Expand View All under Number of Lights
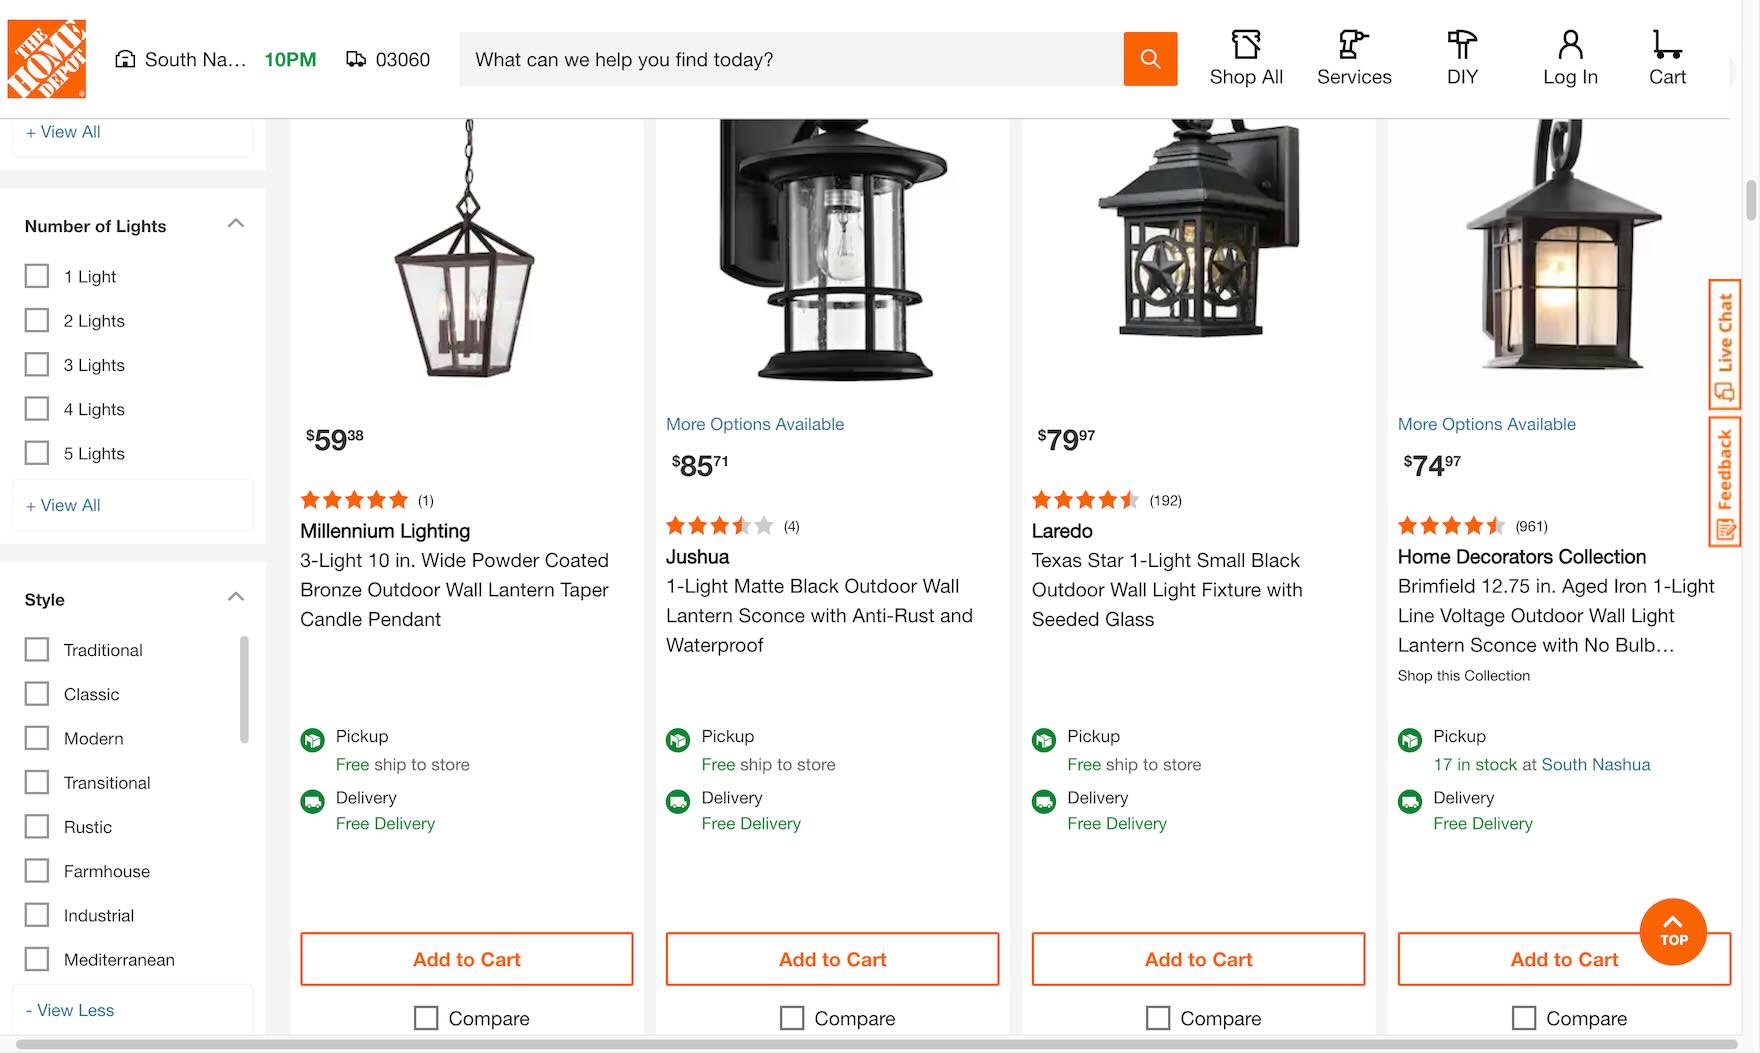Viewport: 1760px width, 1053px height. [63, 505]
